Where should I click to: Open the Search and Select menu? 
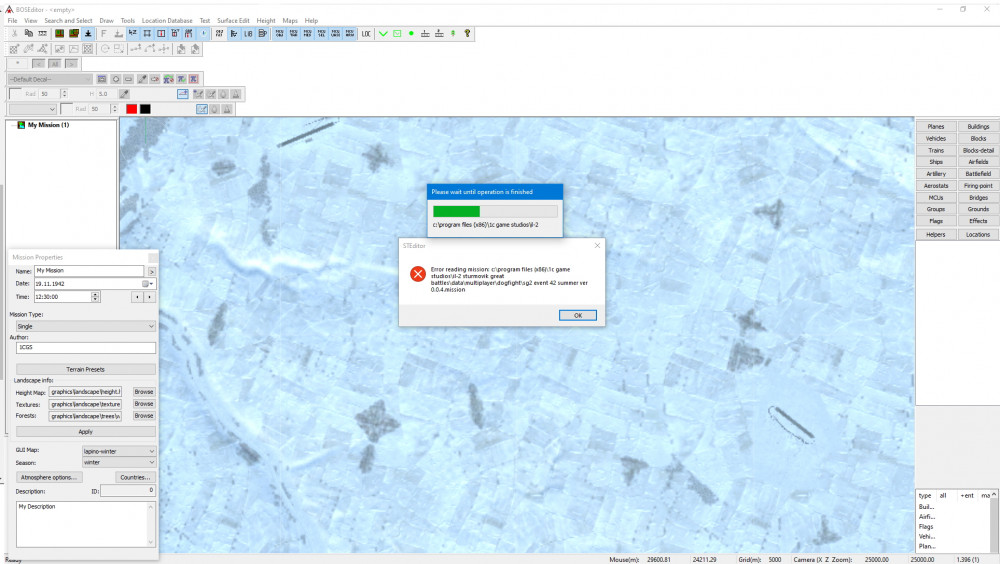68,20
